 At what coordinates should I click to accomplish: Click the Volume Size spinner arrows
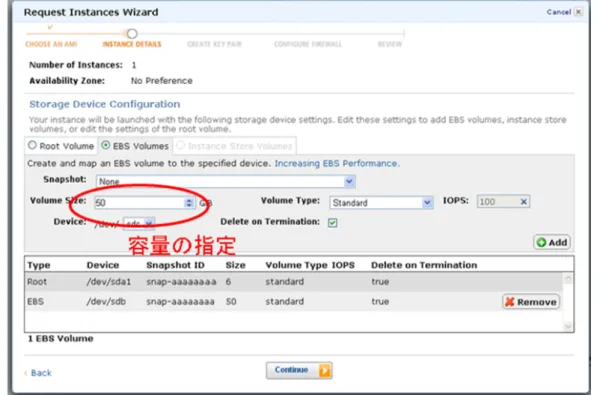pyautogui.click(x=189, y=202)
